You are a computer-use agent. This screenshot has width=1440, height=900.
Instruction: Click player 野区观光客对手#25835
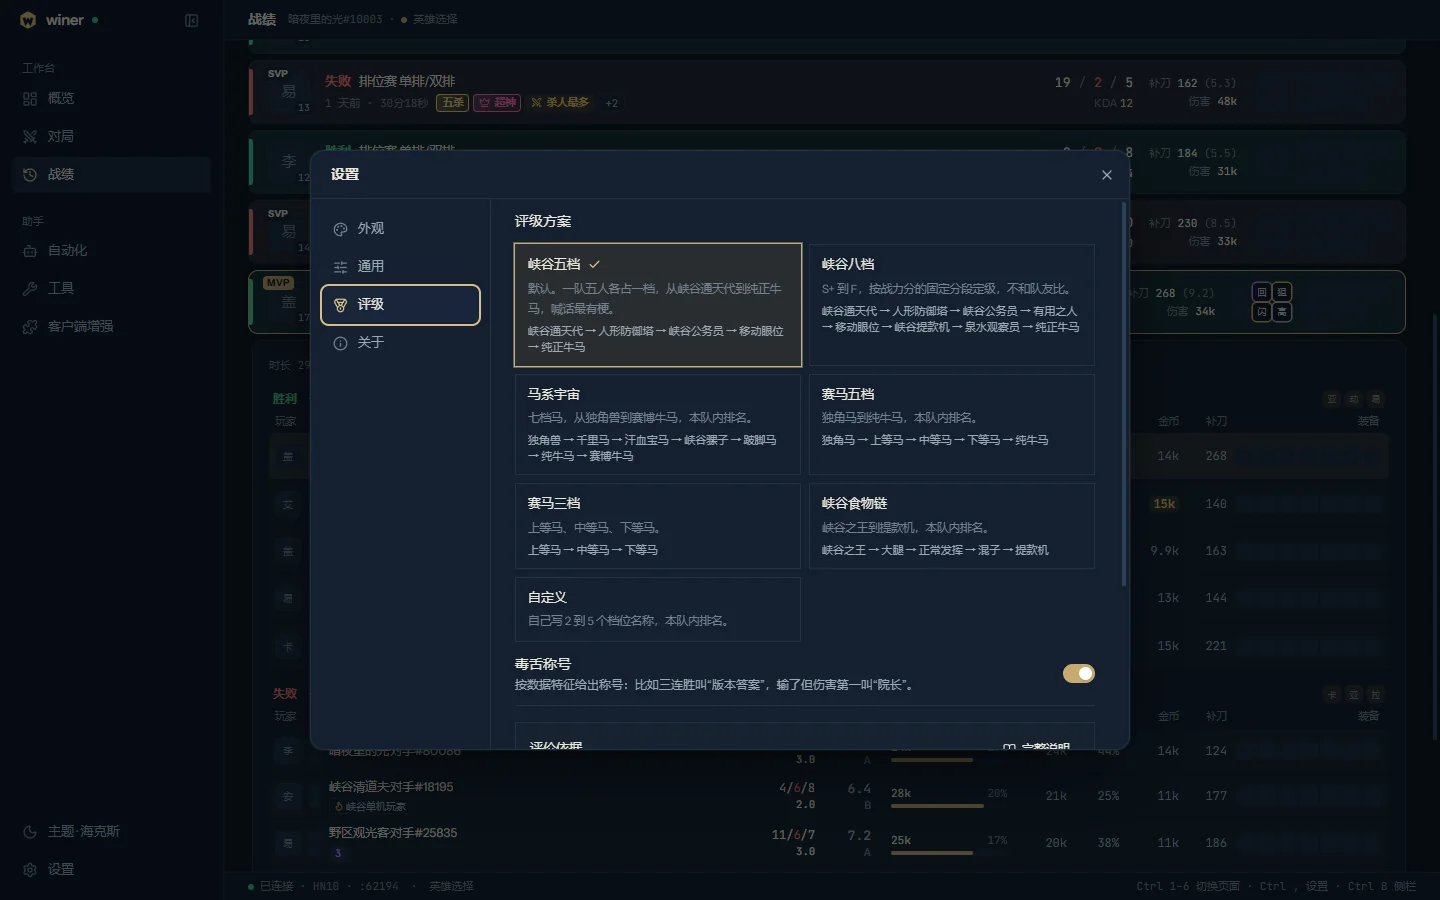point(393,833)
